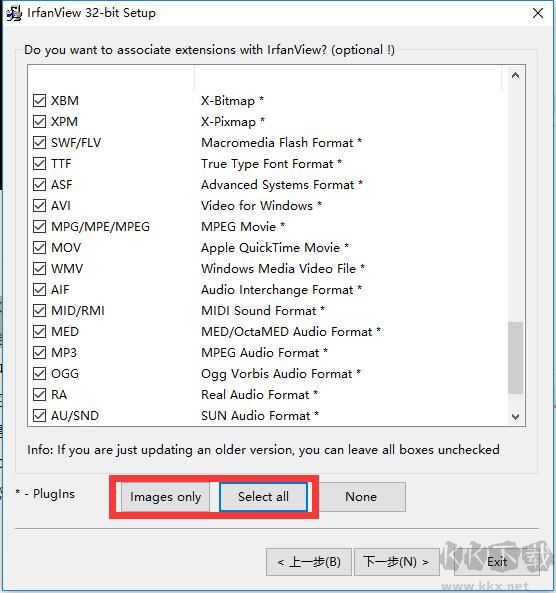The width and height of the screenshot is (556, 593).
Task: Click the list scrollbar up arrow
Action: pos(515,75)
